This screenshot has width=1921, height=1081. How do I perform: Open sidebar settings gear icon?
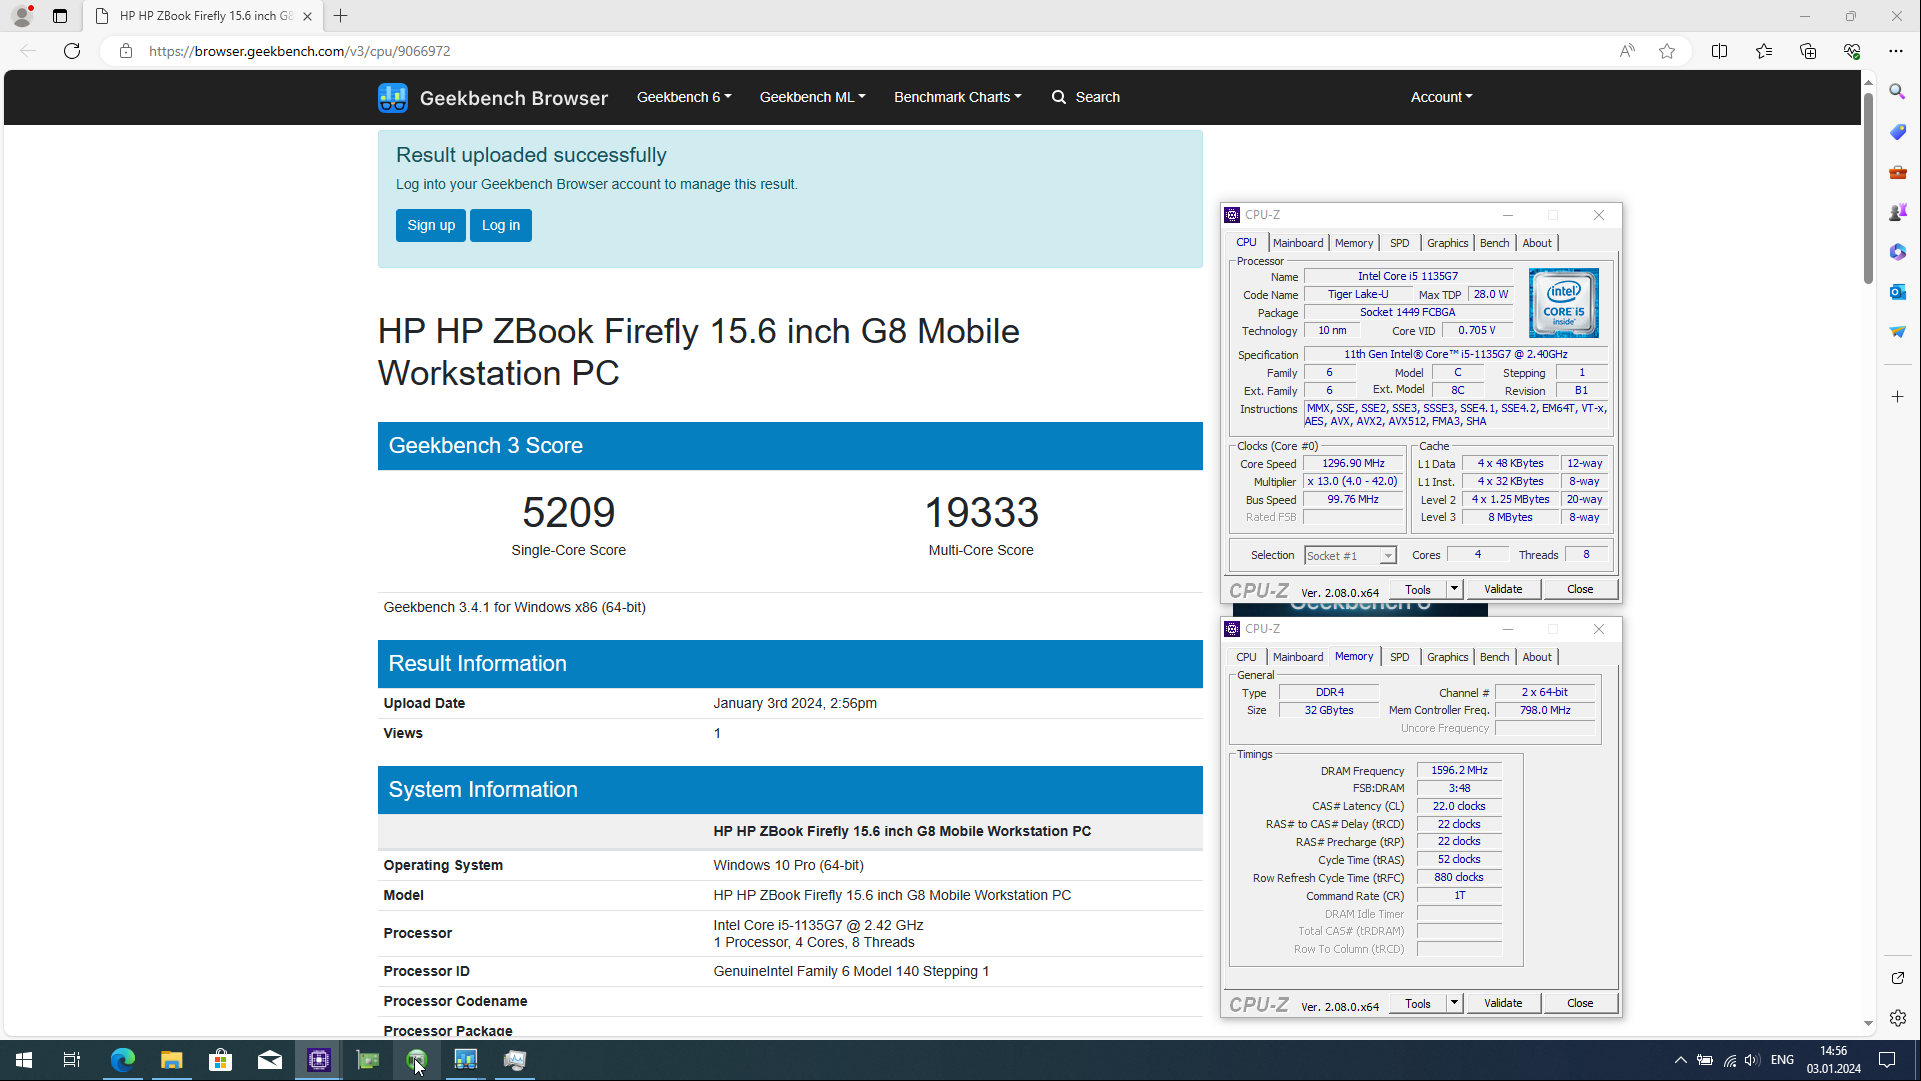(x=1898, y=1018)
